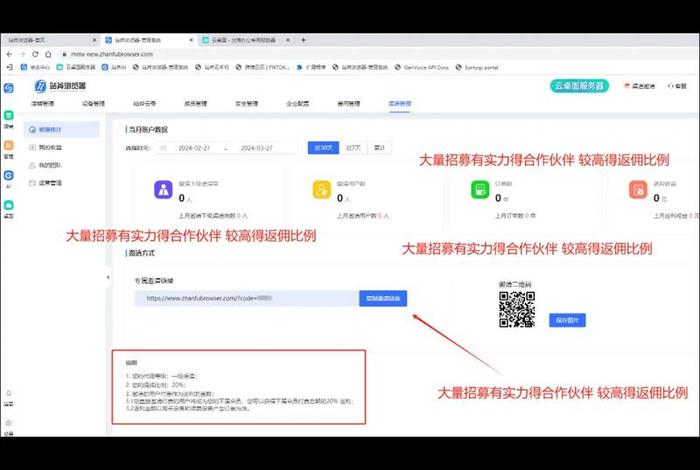Viewport: 700px width, 470px height.
Task: Open the TIKTOK bookmark
Action: coord(262,67)
